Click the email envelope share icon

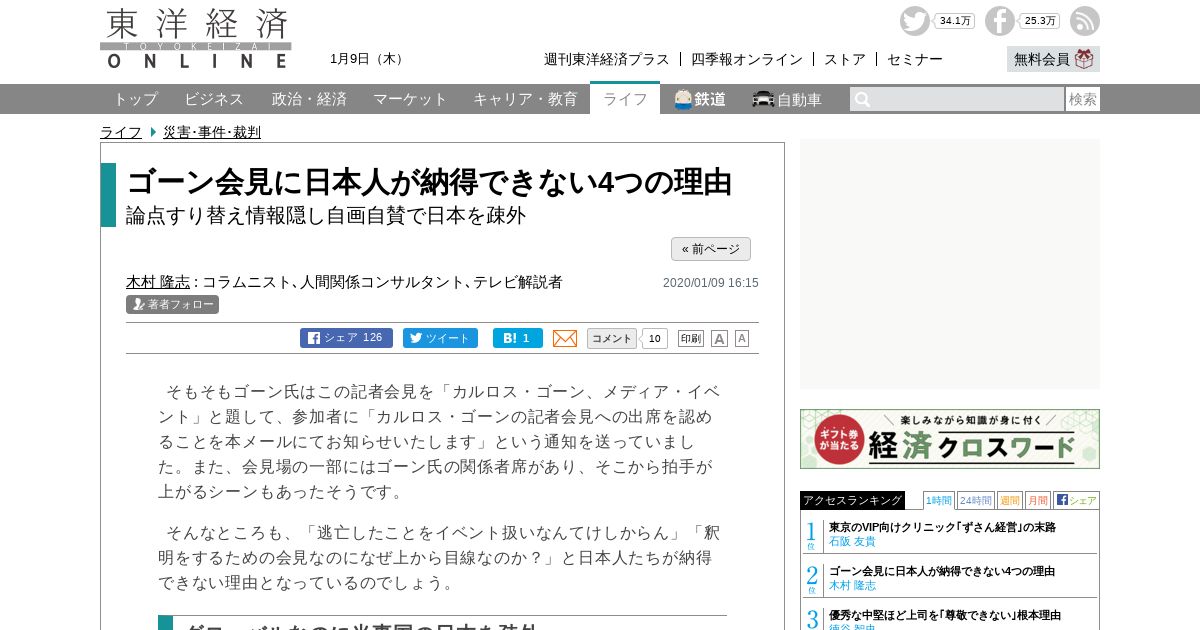565,338
